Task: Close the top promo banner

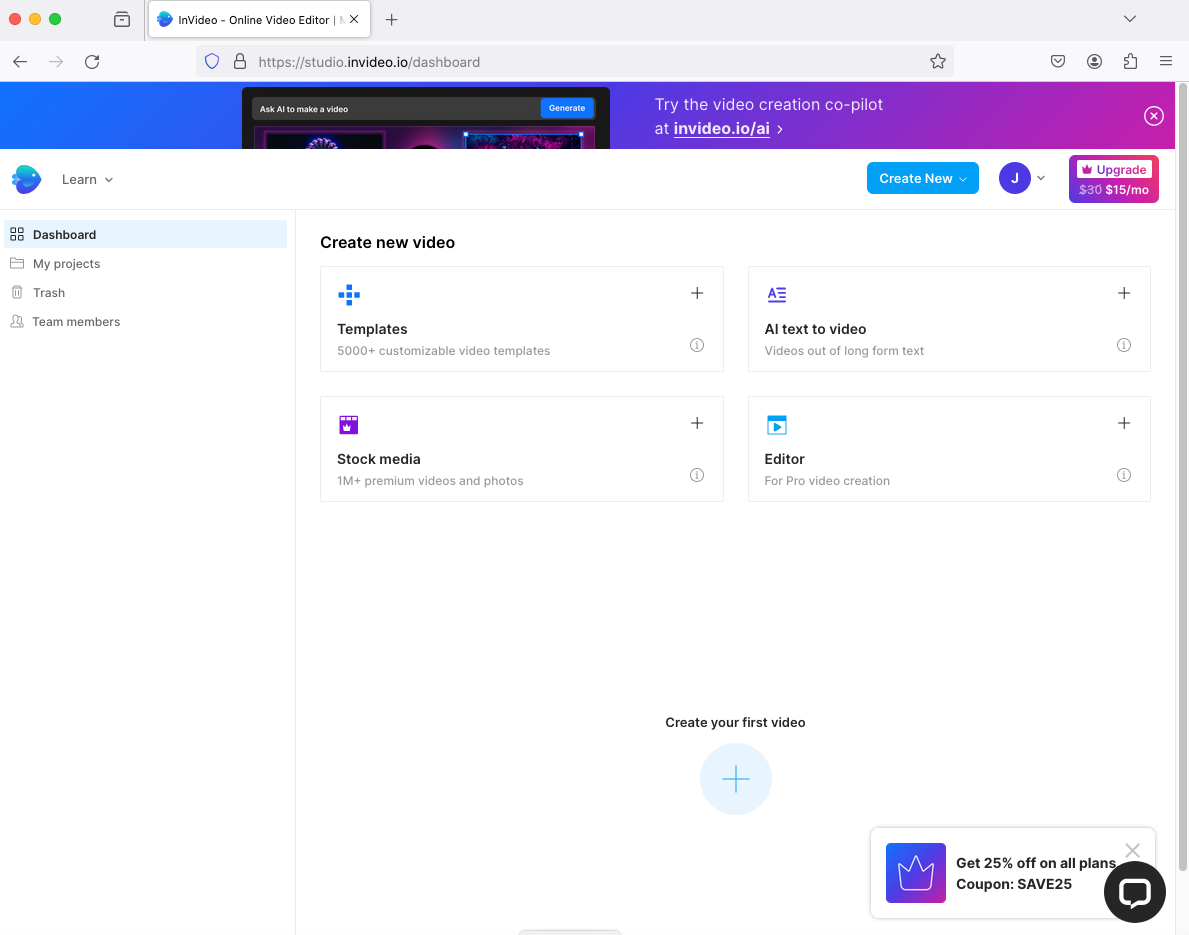Action: tap(1153, 116)
